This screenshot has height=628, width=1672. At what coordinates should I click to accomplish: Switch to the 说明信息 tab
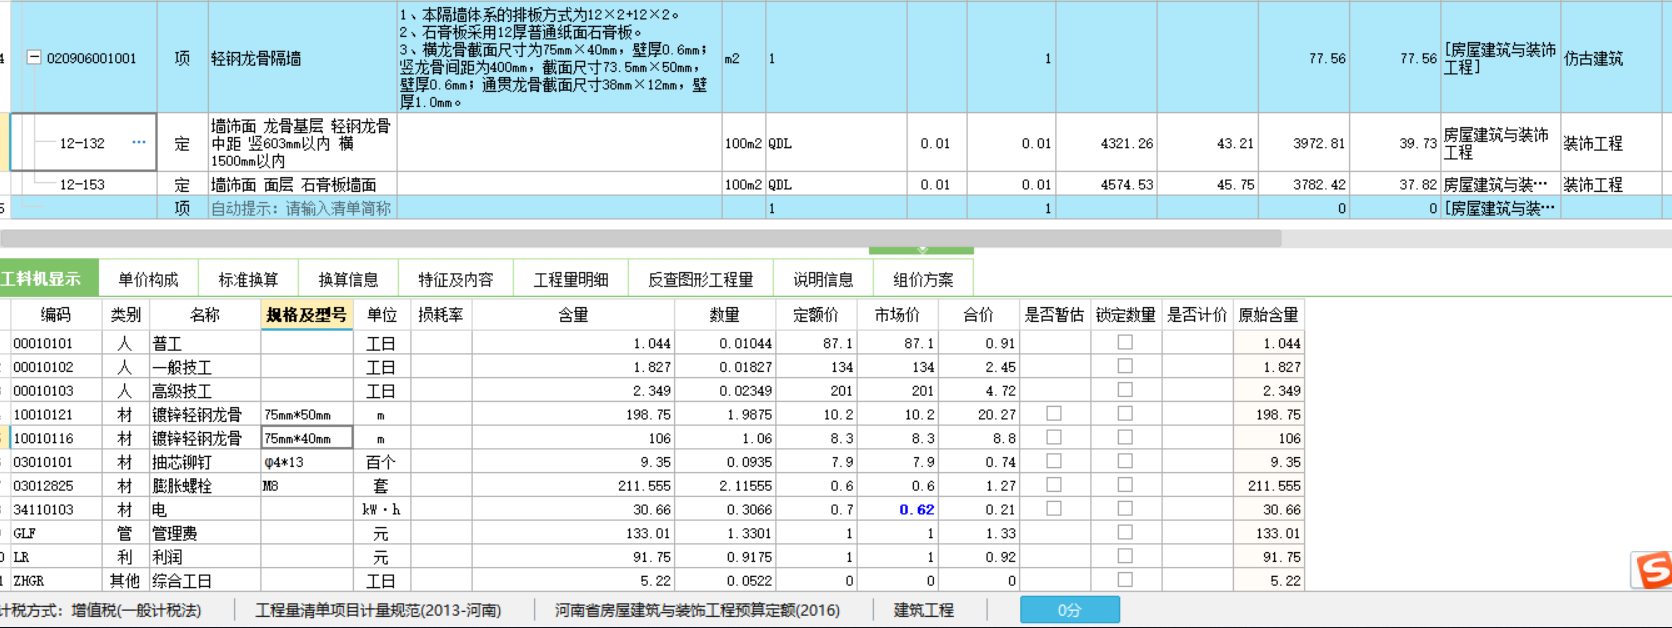click(x=823, y=280)
